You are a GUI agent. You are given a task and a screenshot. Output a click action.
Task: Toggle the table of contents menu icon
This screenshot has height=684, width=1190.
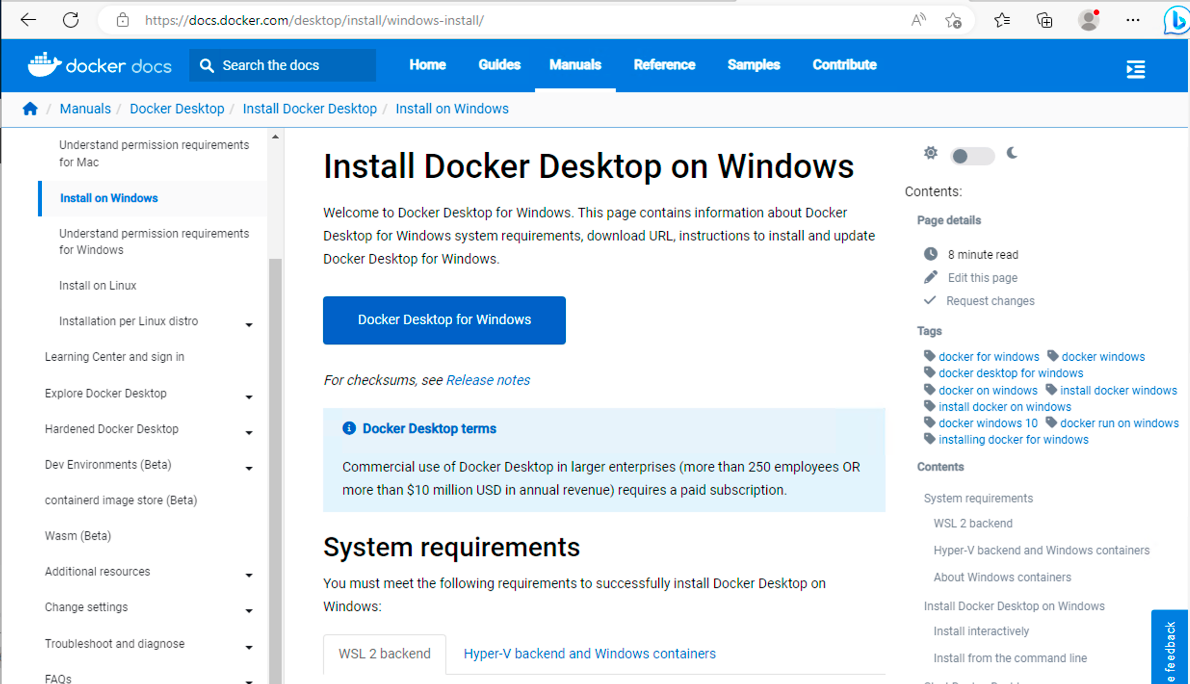(x=1135, y=69)
